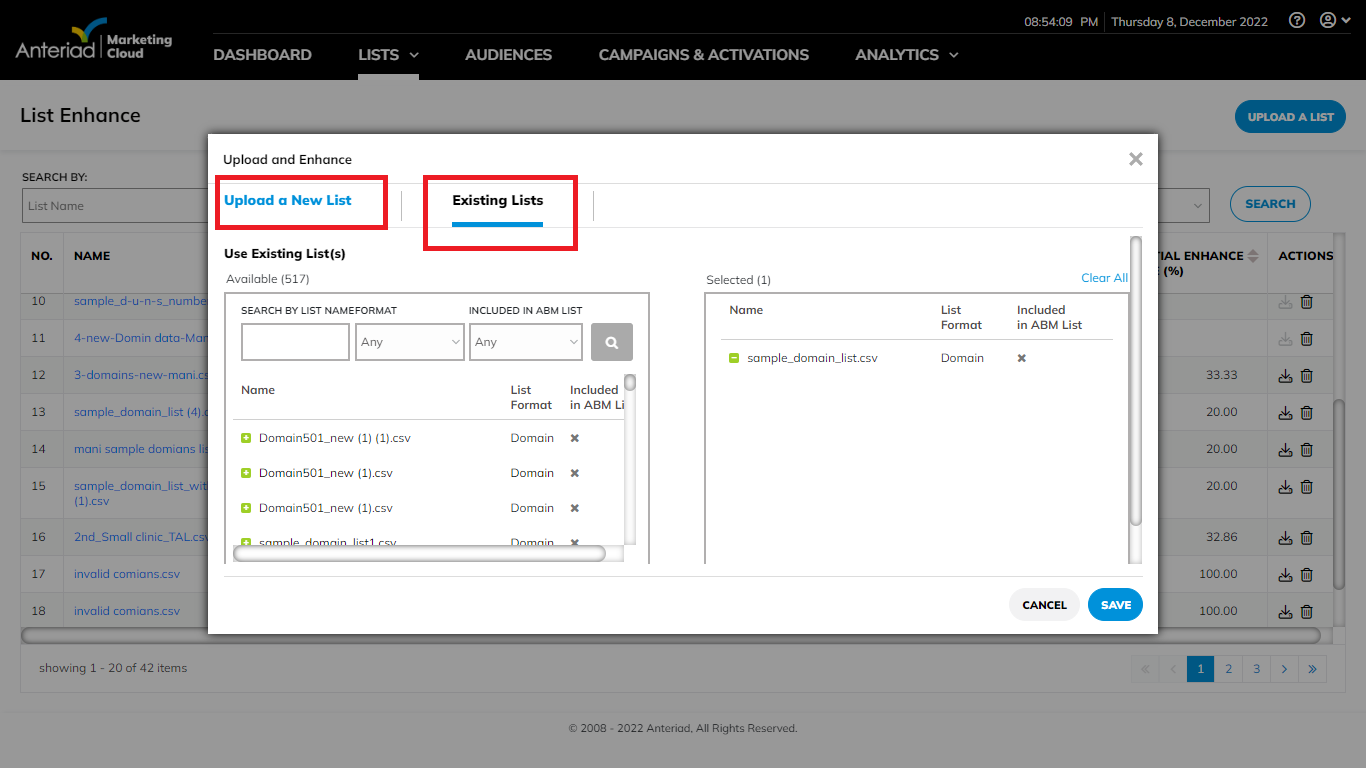Focus the background List Name search box
The height and width of the screenshot is (768, 1366).
[x=114, y=206]
